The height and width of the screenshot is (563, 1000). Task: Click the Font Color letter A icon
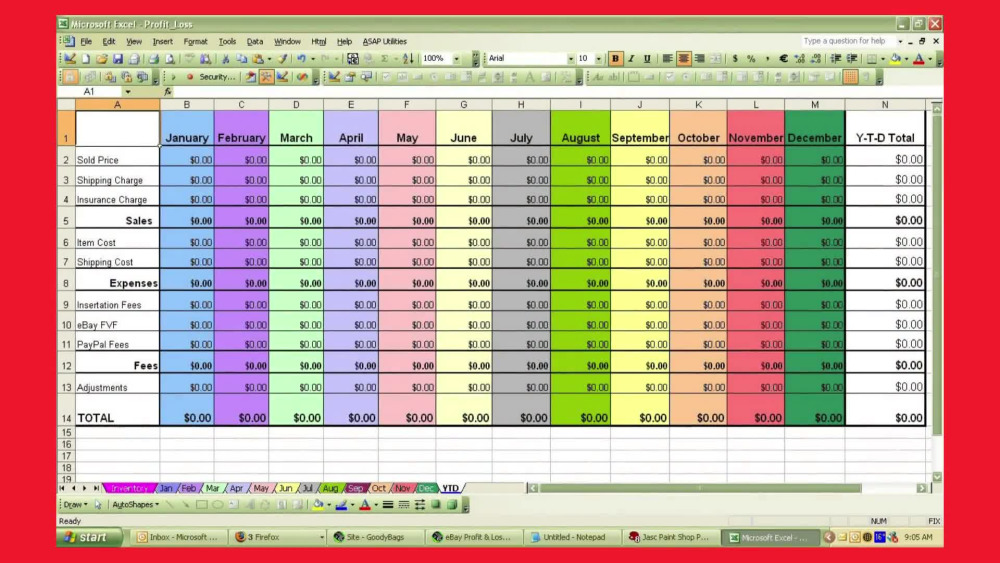click(x=919, y=59)
